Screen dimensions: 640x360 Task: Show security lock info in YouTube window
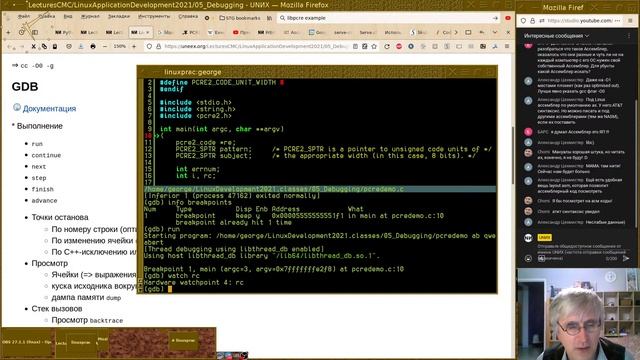click(x=532, y=20)
